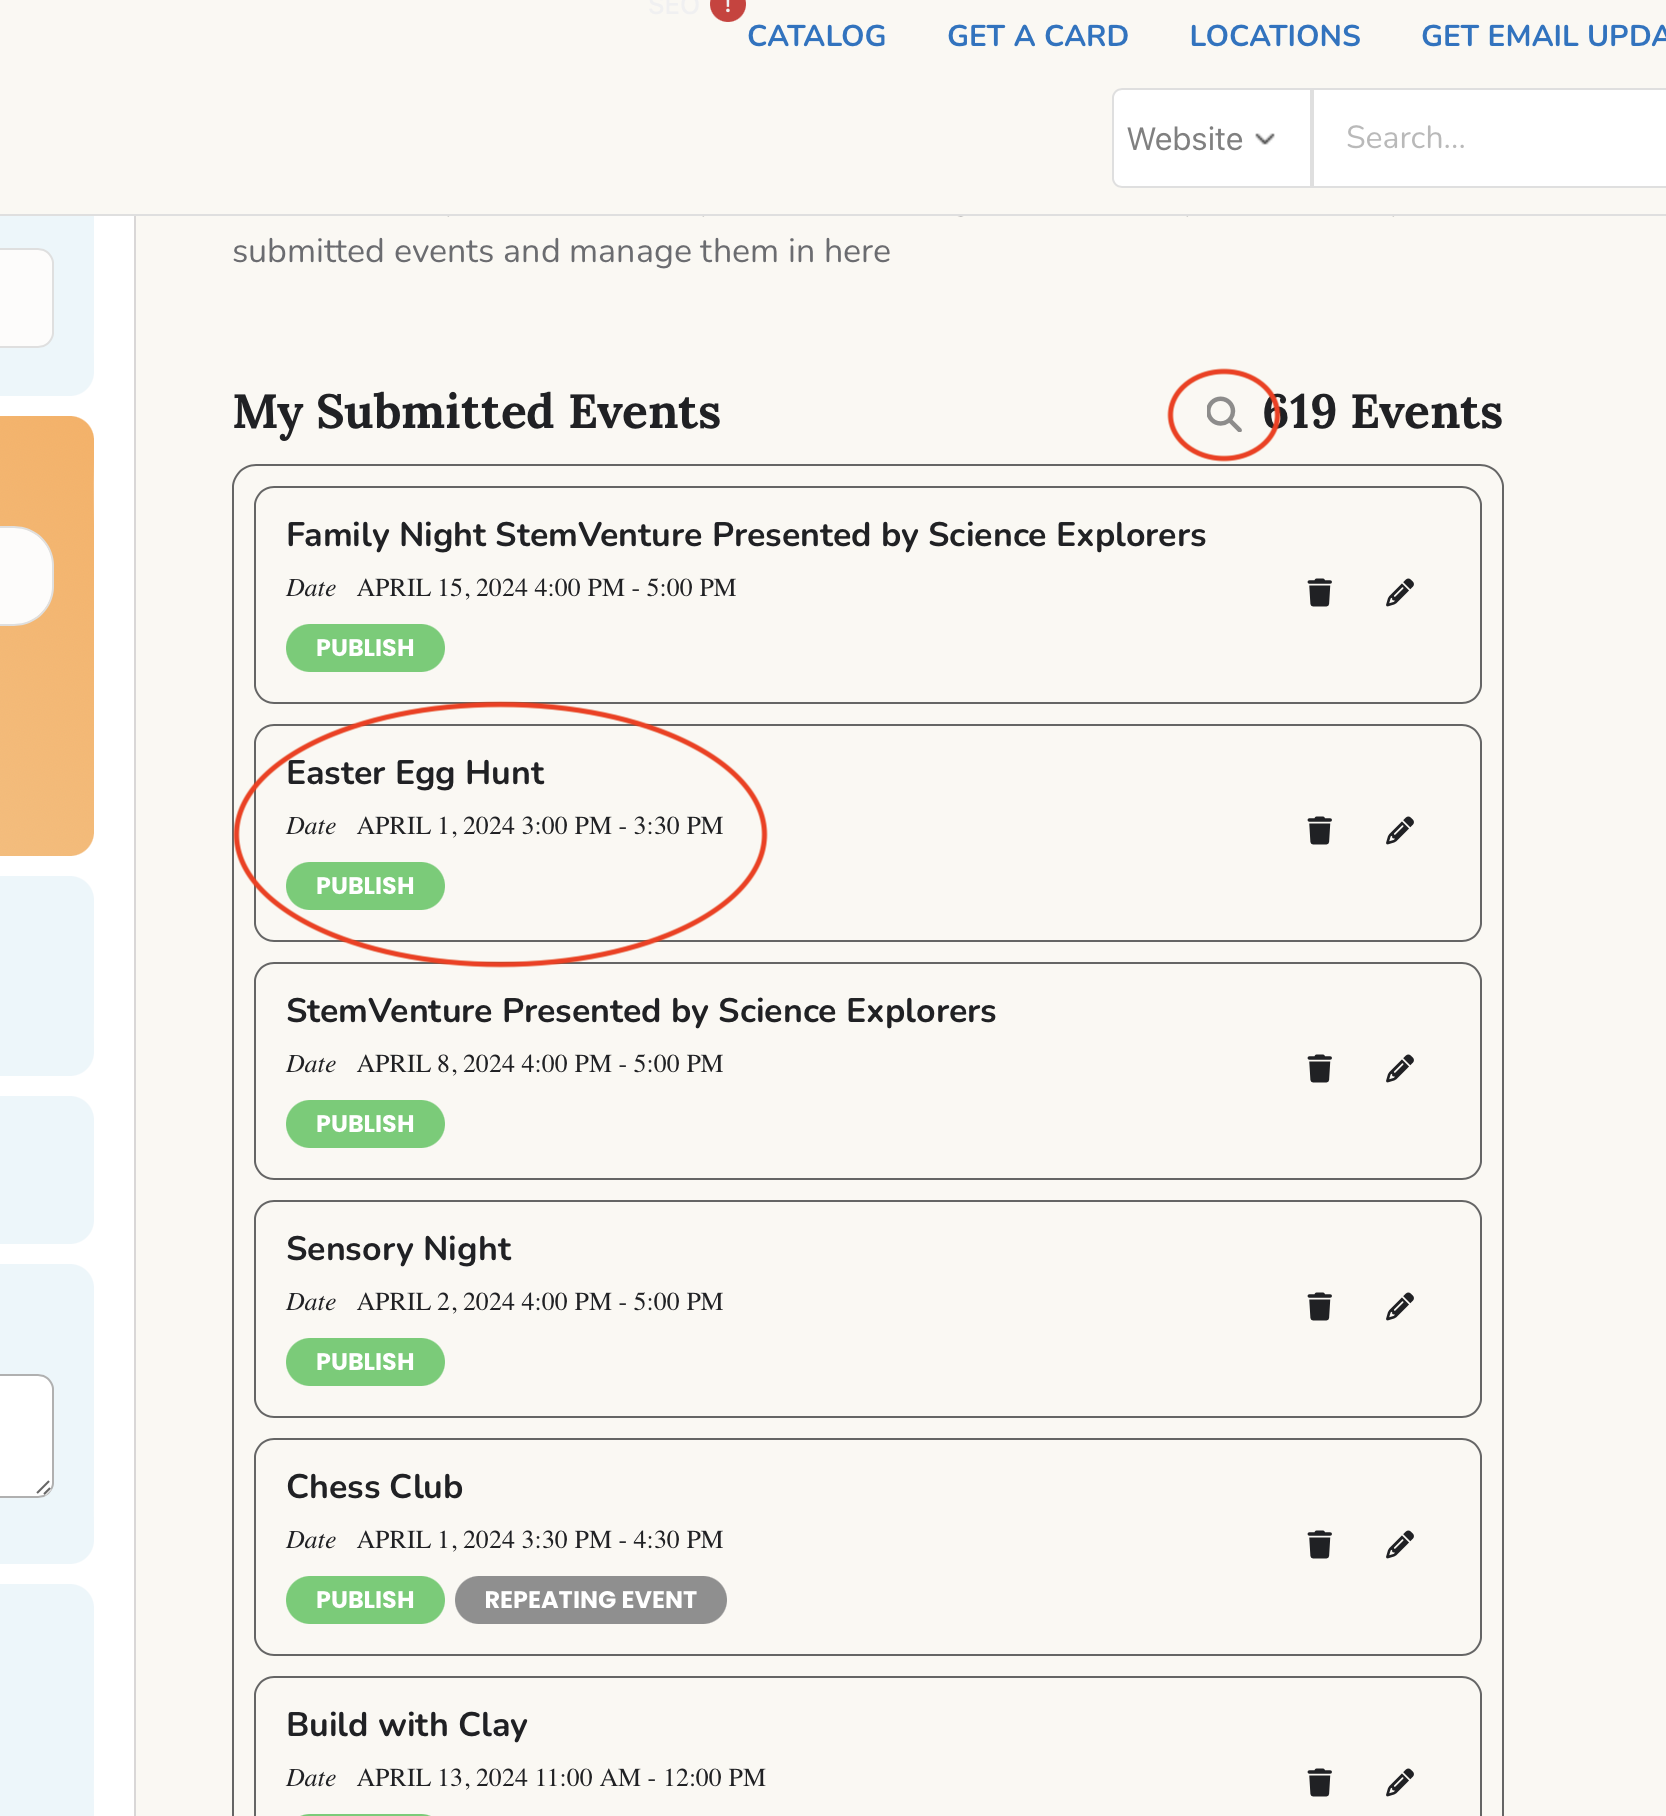Viewport: 1666px width, 1816px height.
Task: Open the LOCATIONS menu item
Action: click(1274, 36)
